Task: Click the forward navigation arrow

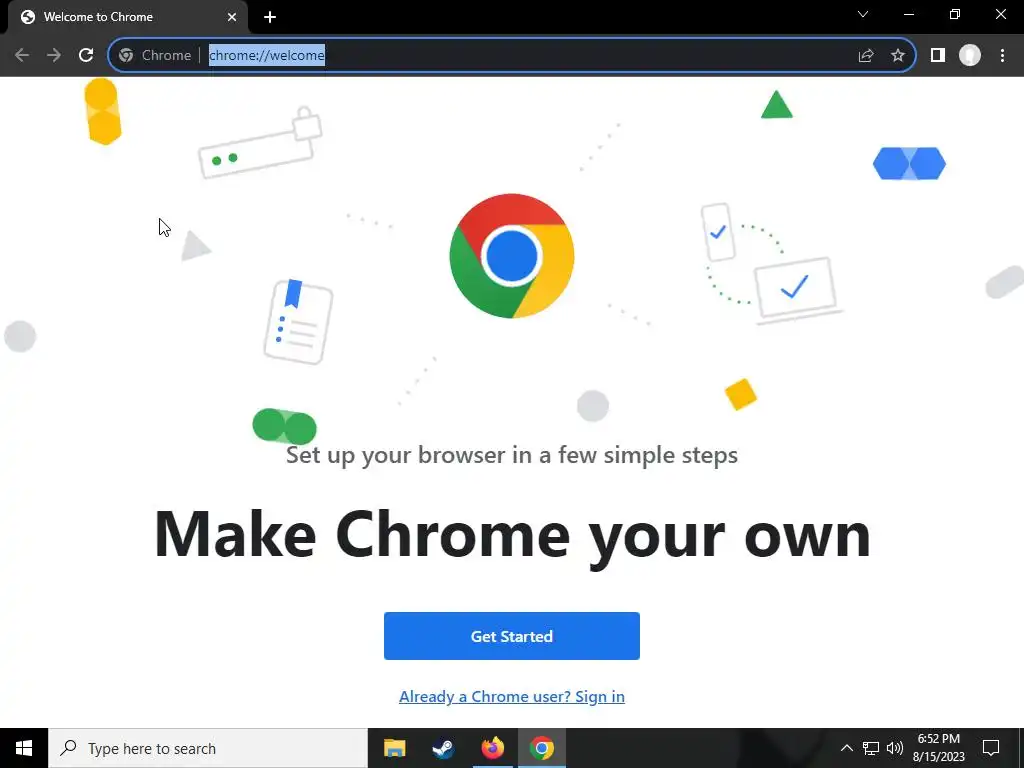Action: pos(54,56)
